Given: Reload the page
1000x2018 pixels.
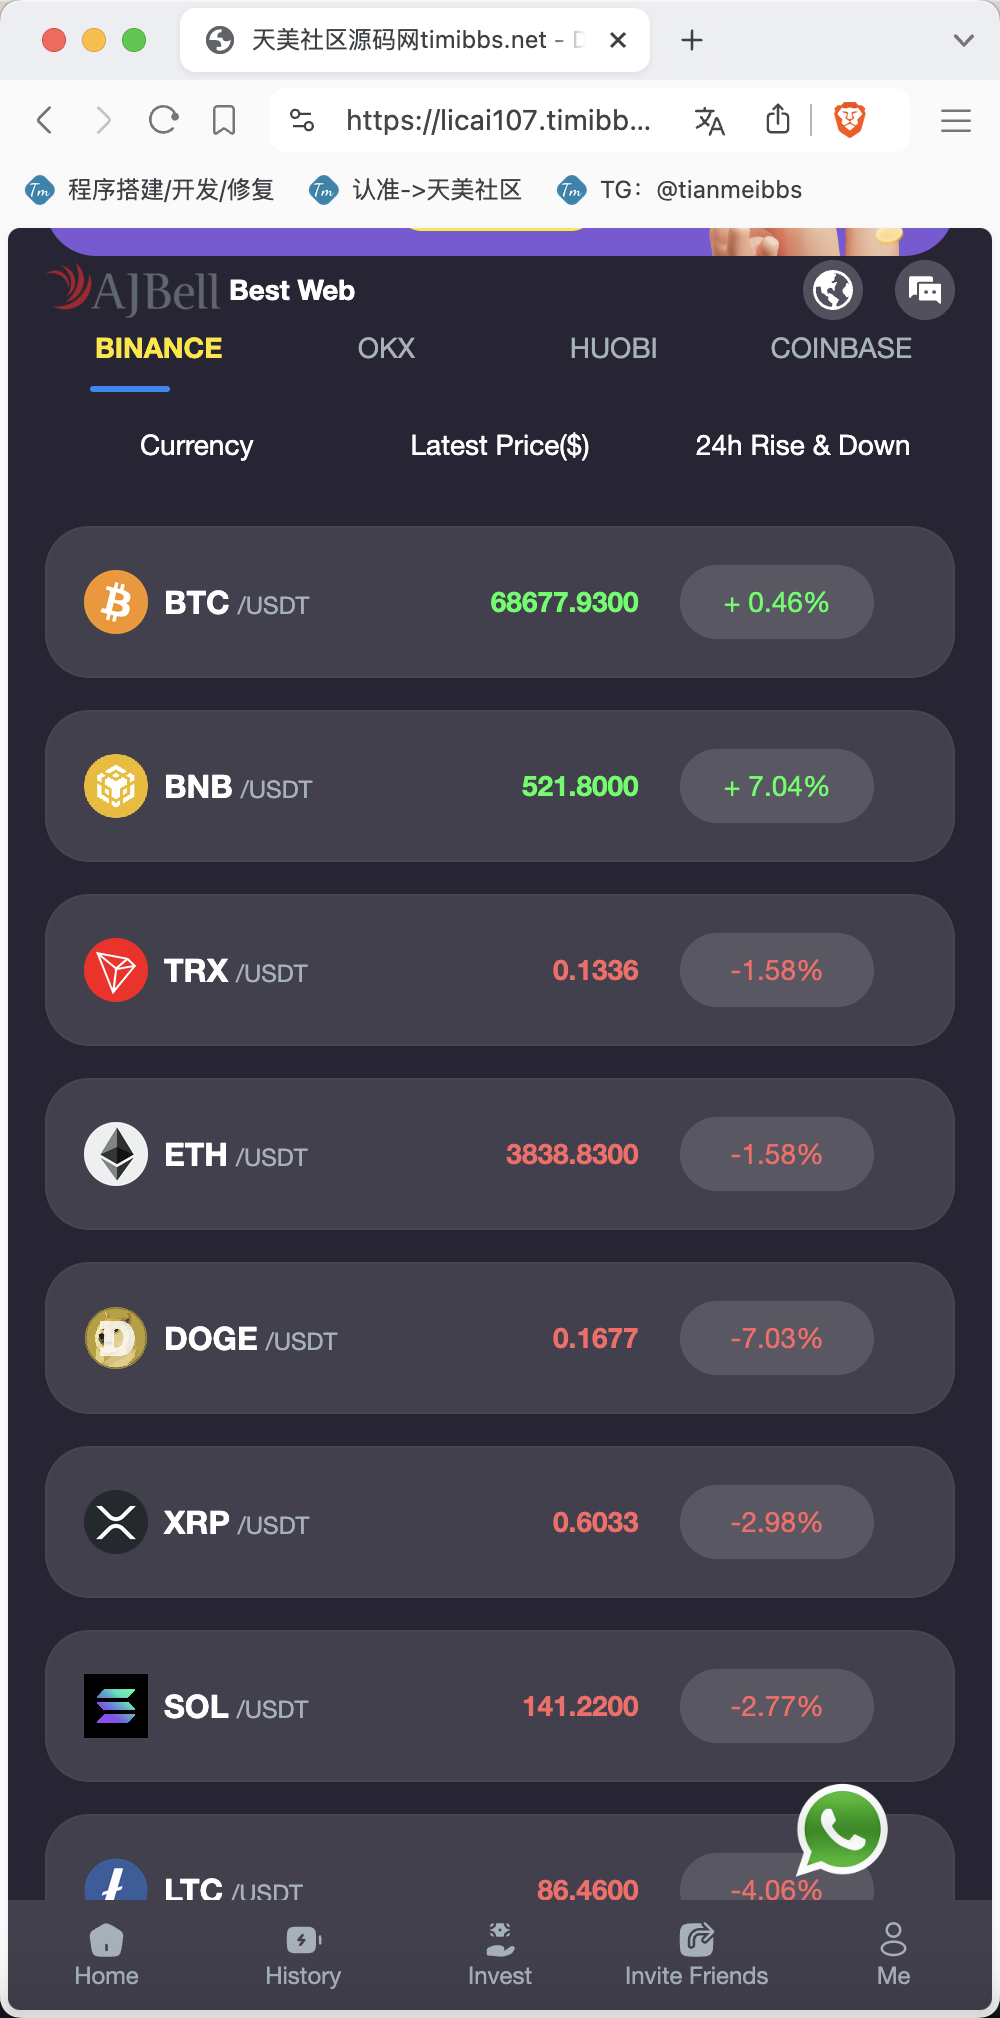Looking at the screenshot, I should click(163, 121).
